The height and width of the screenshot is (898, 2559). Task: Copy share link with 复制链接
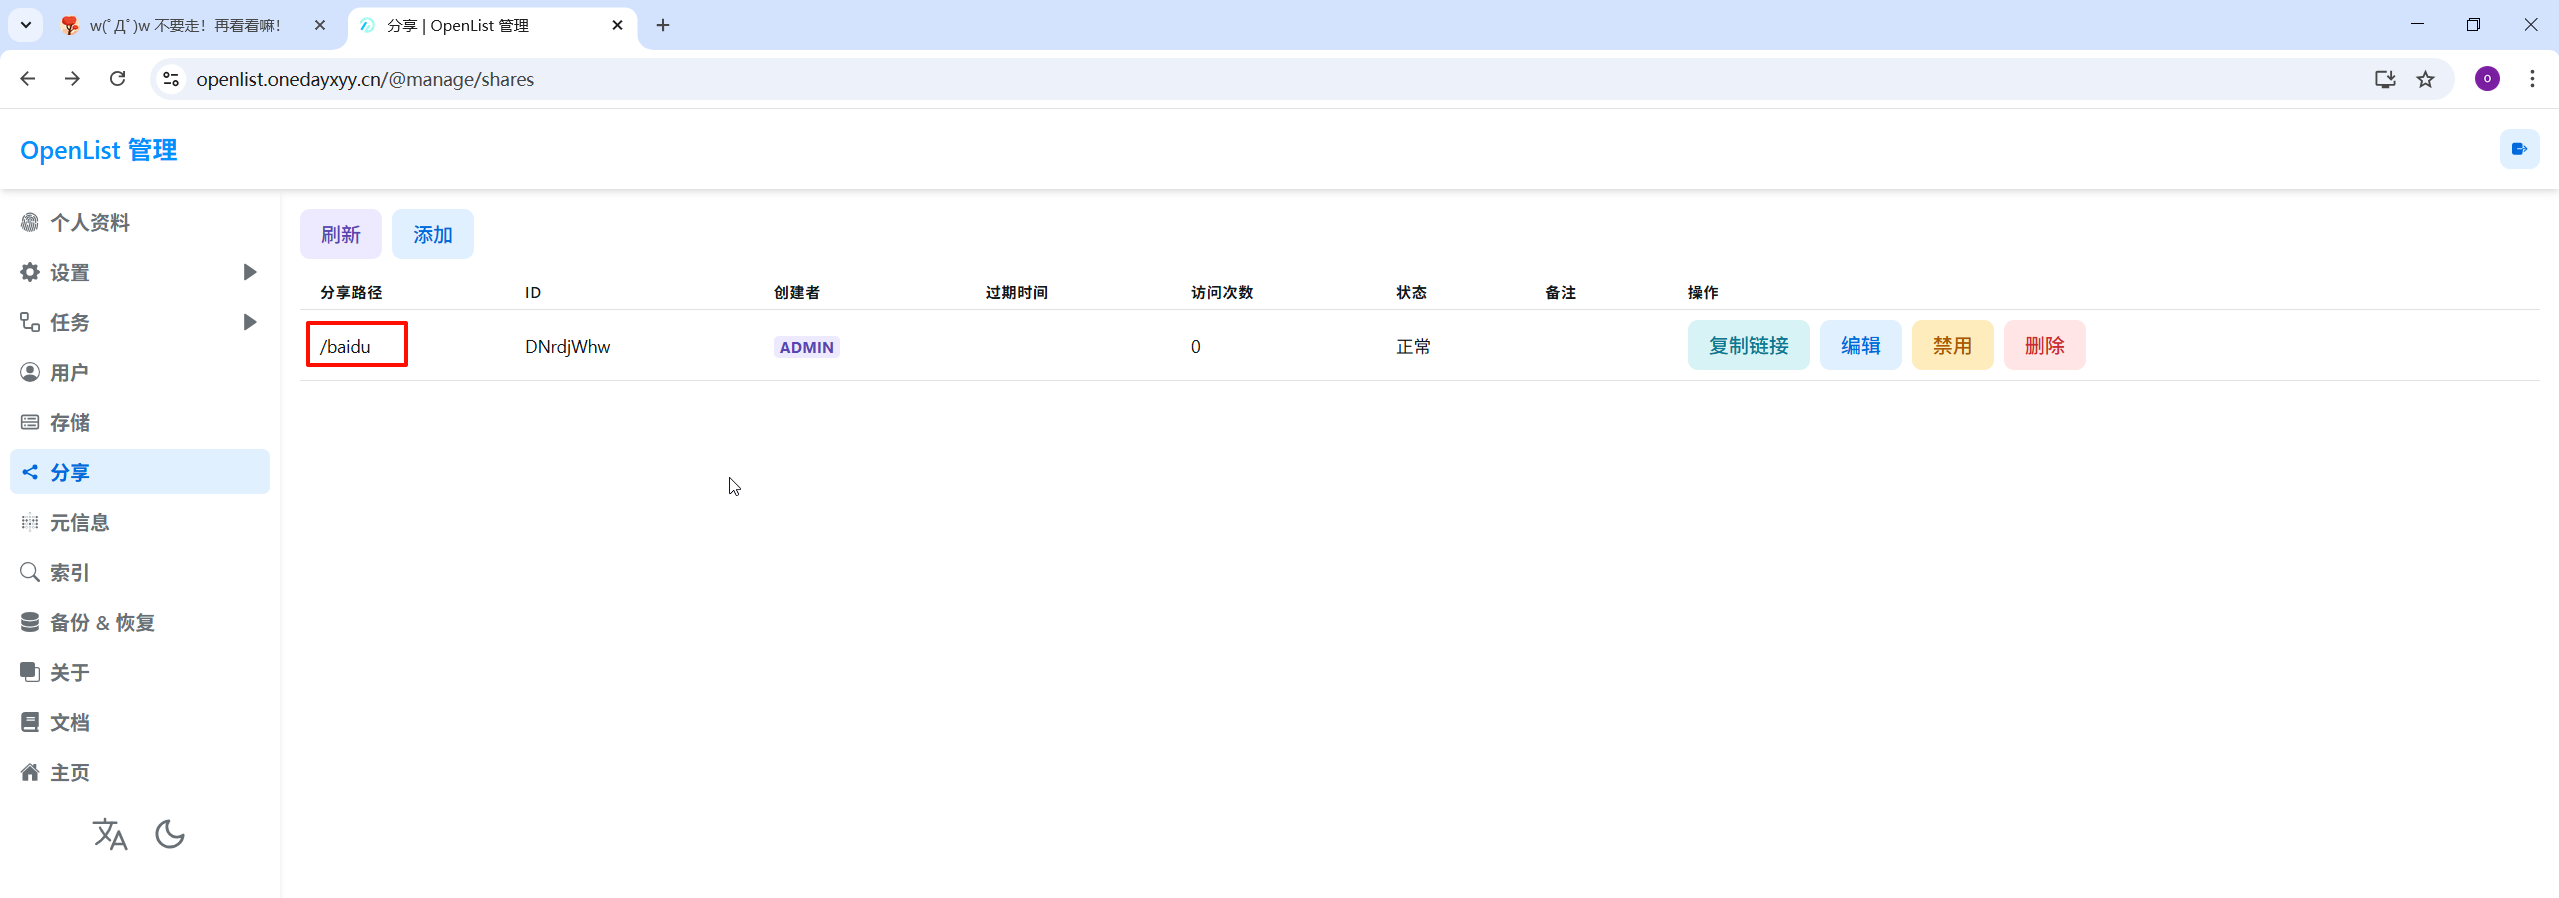coord(1747,345)
